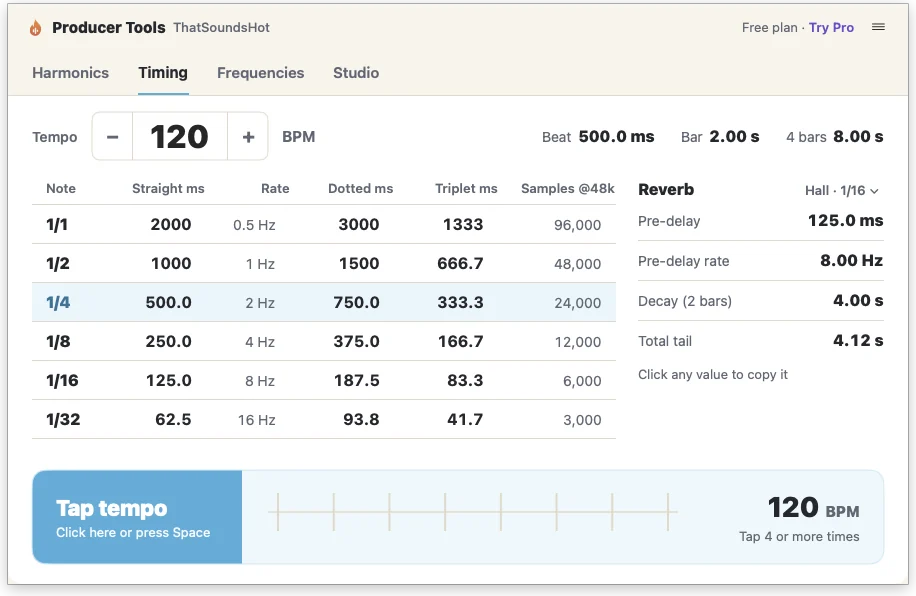Copy straight value 500.0 for 1/4

tap(168, 303)
